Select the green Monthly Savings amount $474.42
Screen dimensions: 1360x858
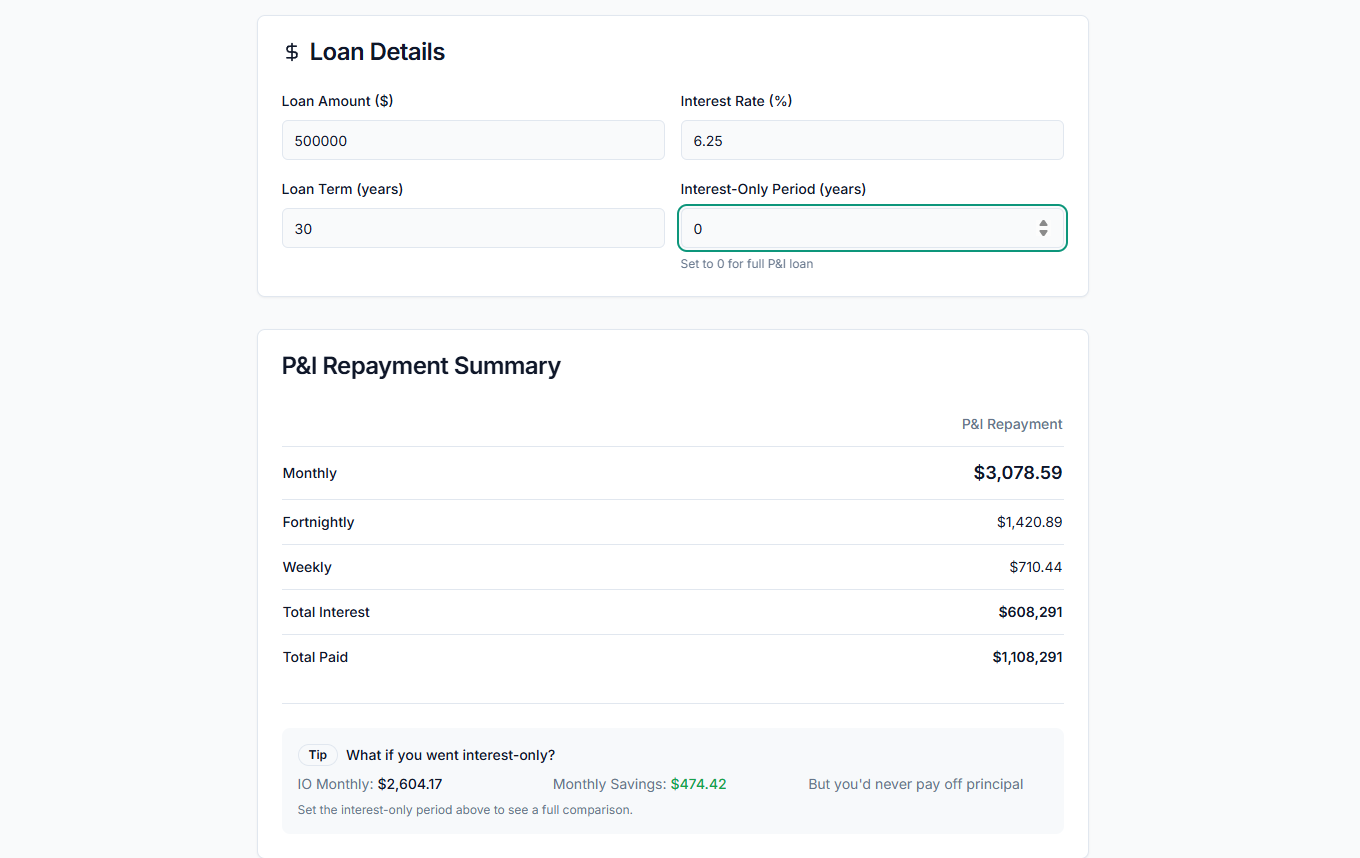tap(698, 784)
